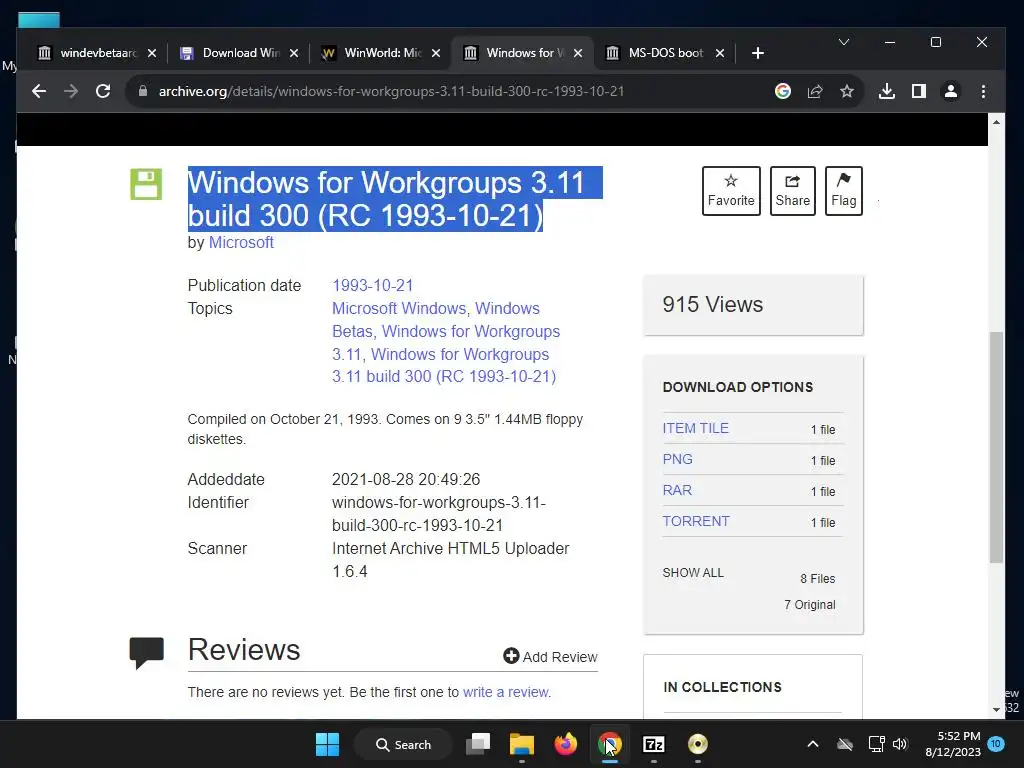
Task: Open Google icon in address bar
Action: [x=782, y=91]
